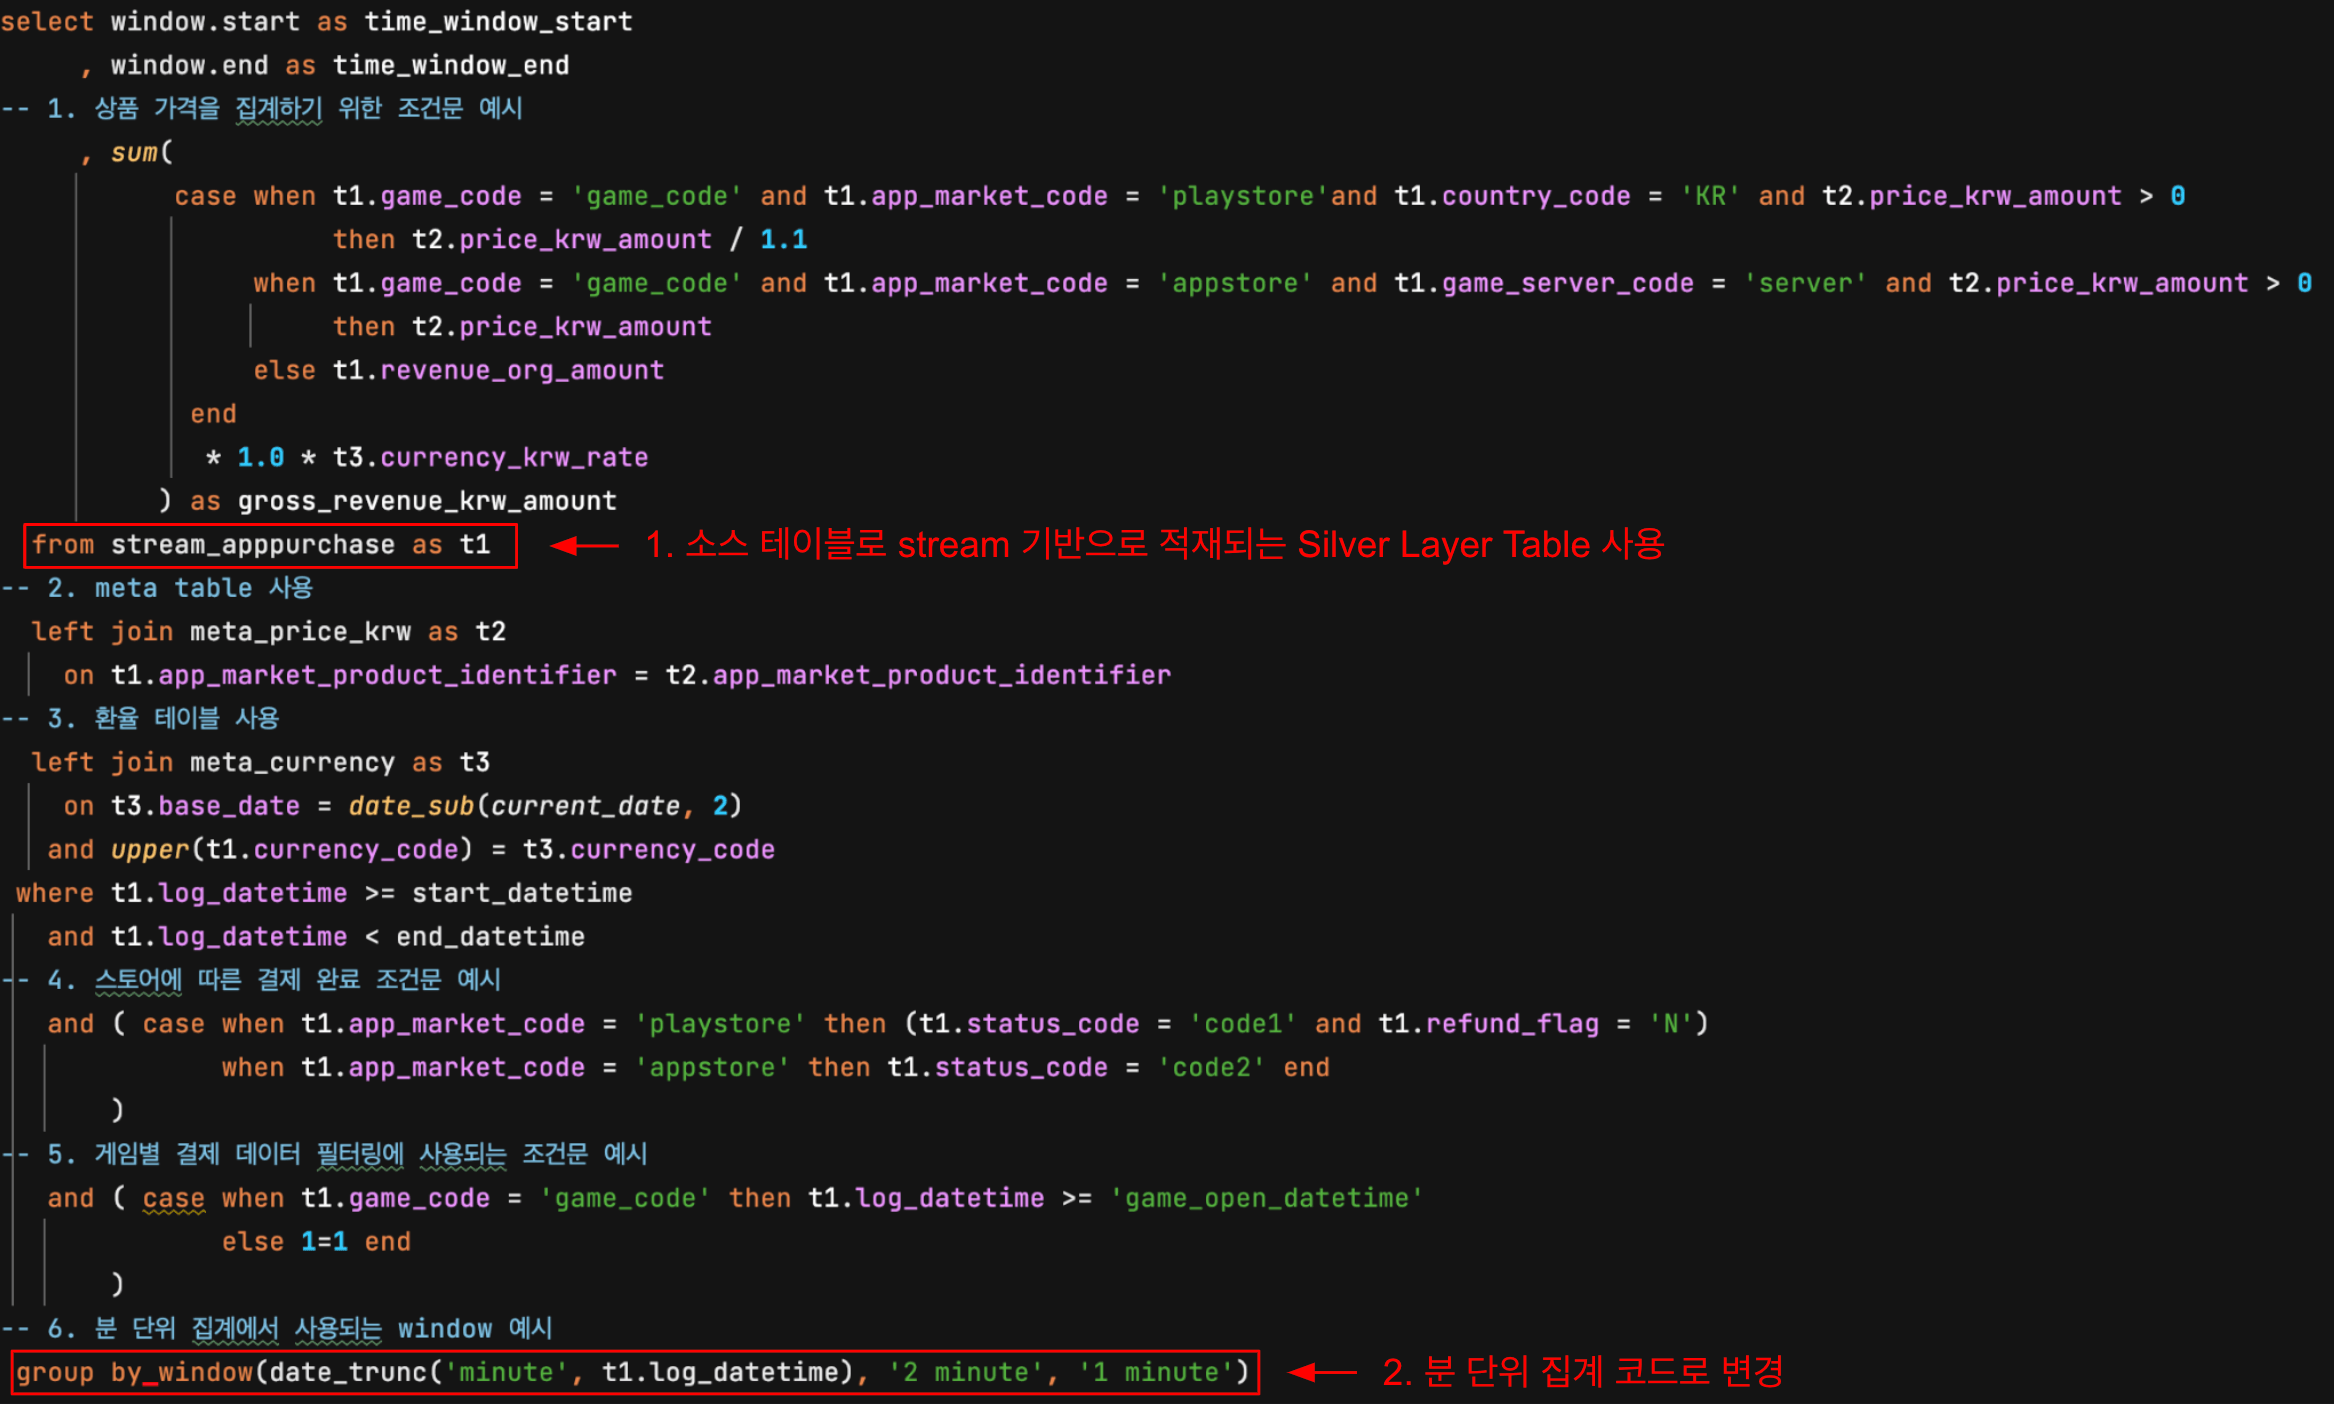The width and height of the screenshot is (2334, 1404).
Task: Click 'end_datetime' in where clause
Action: [x=490, y=936]
